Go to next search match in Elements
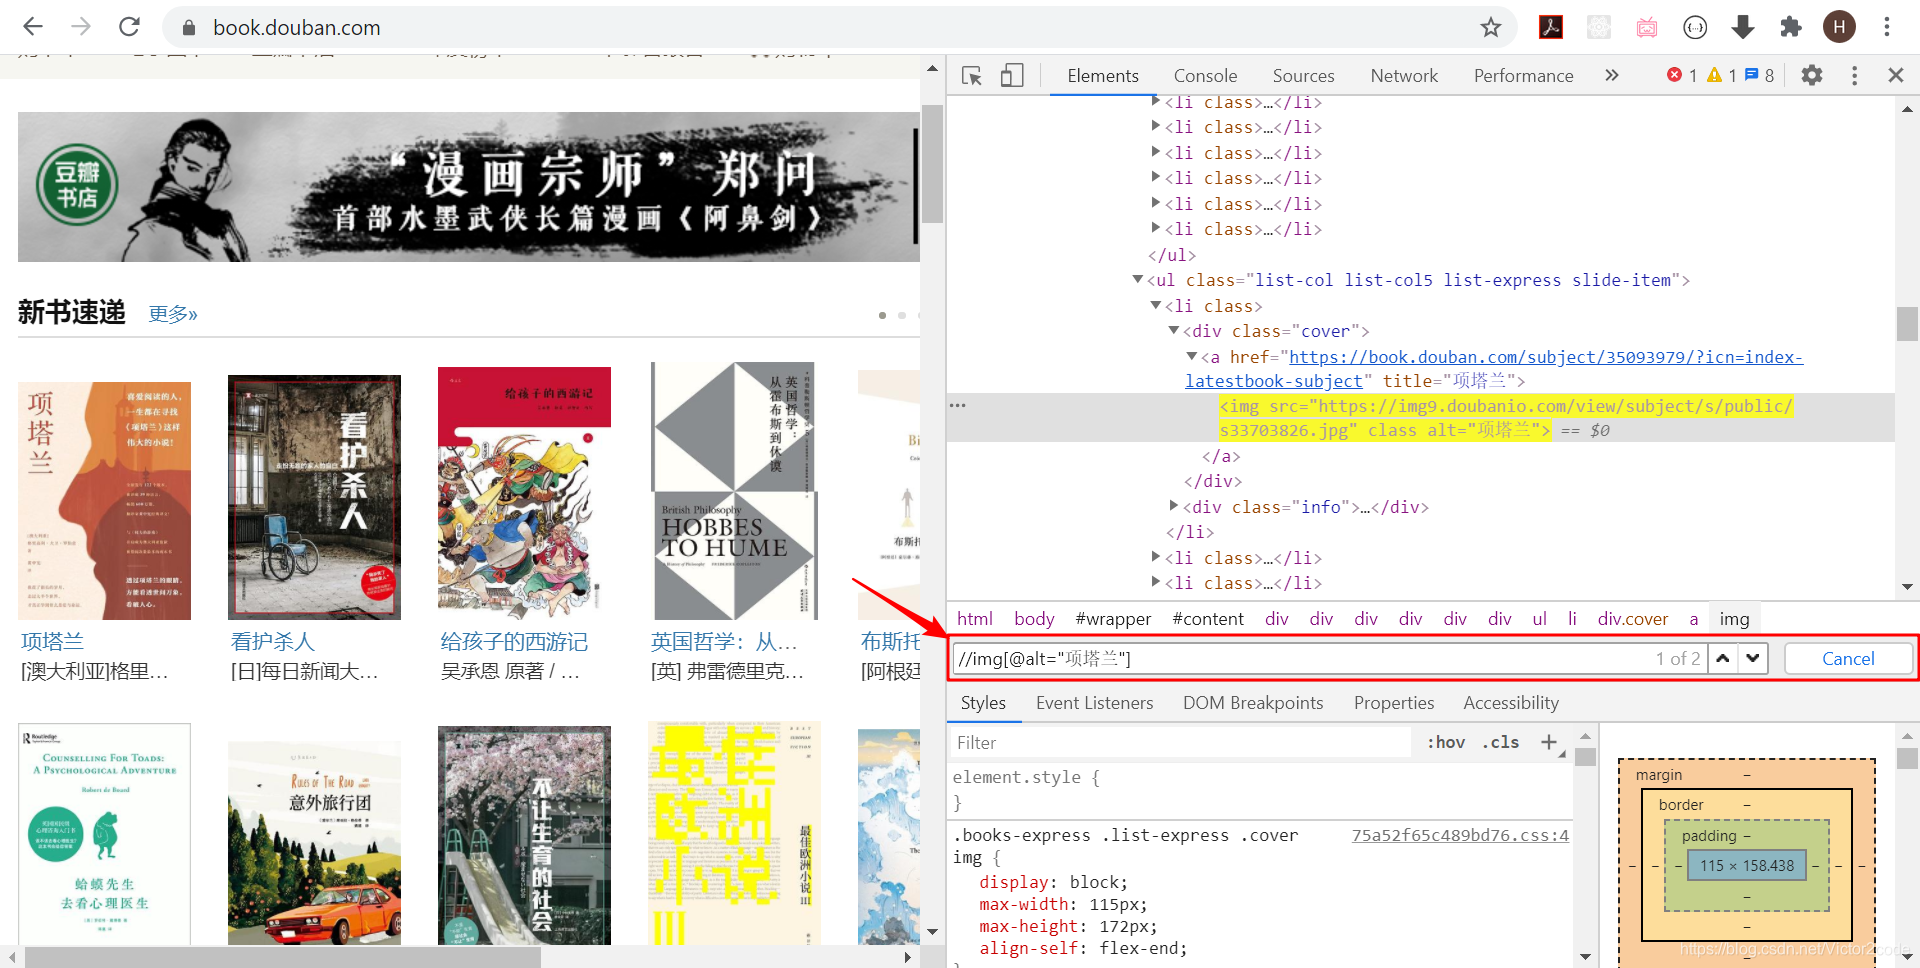Image resolution: width=1920 pixels, height=968 pixels. click(x=1753, y=658)
